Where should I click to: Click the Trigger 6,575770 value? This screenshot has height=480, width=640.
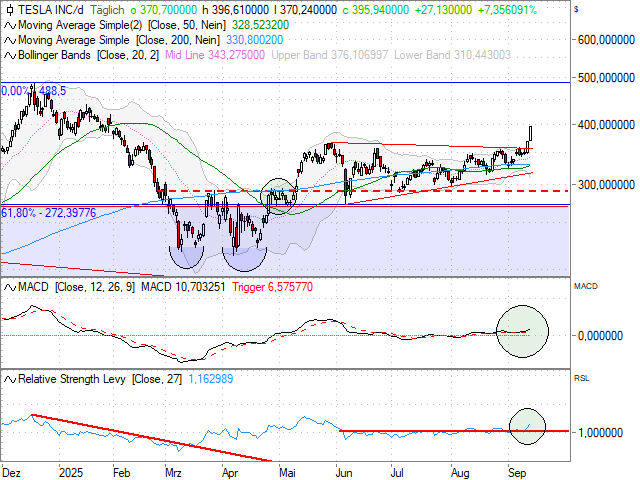click(273, 287)
